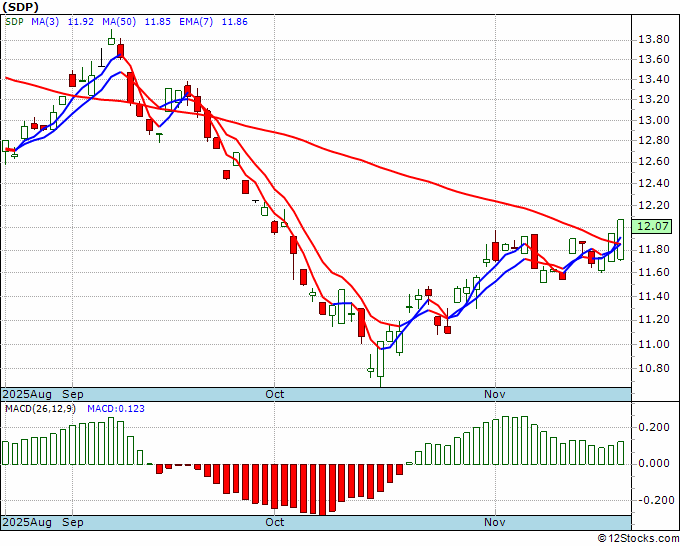This screenshot has width=680, height=546.
Task: Click the 13.20 price axis label
Action: click(654, 99)
